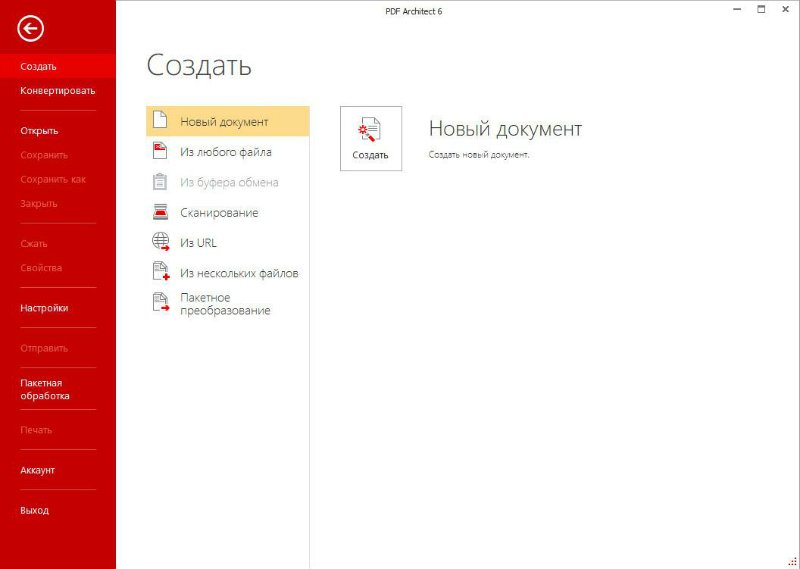Choose Сохранить как in the sidebar
Image resolution: width=800 pixels, height=569 pixels.
[53, 180]
